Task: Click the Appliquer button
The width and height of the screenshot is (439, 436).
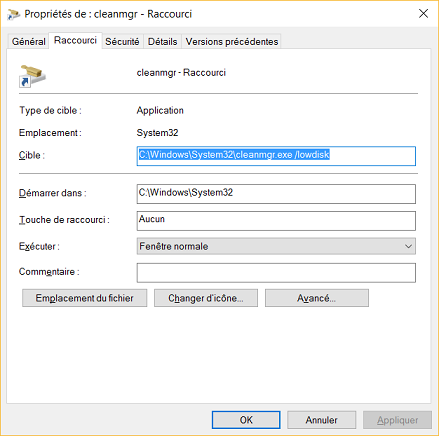Action: [397, 420]
